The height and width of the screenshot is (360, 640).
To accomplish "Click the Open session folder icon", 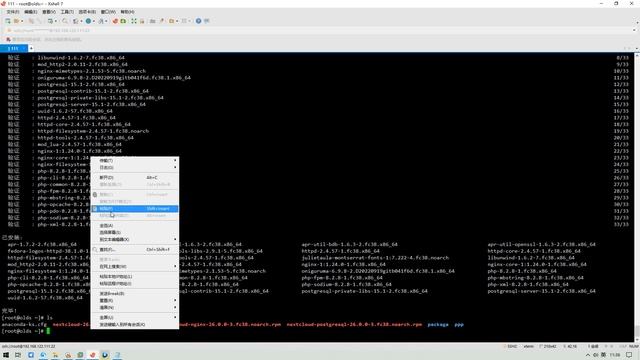I will tap(16, 21).
